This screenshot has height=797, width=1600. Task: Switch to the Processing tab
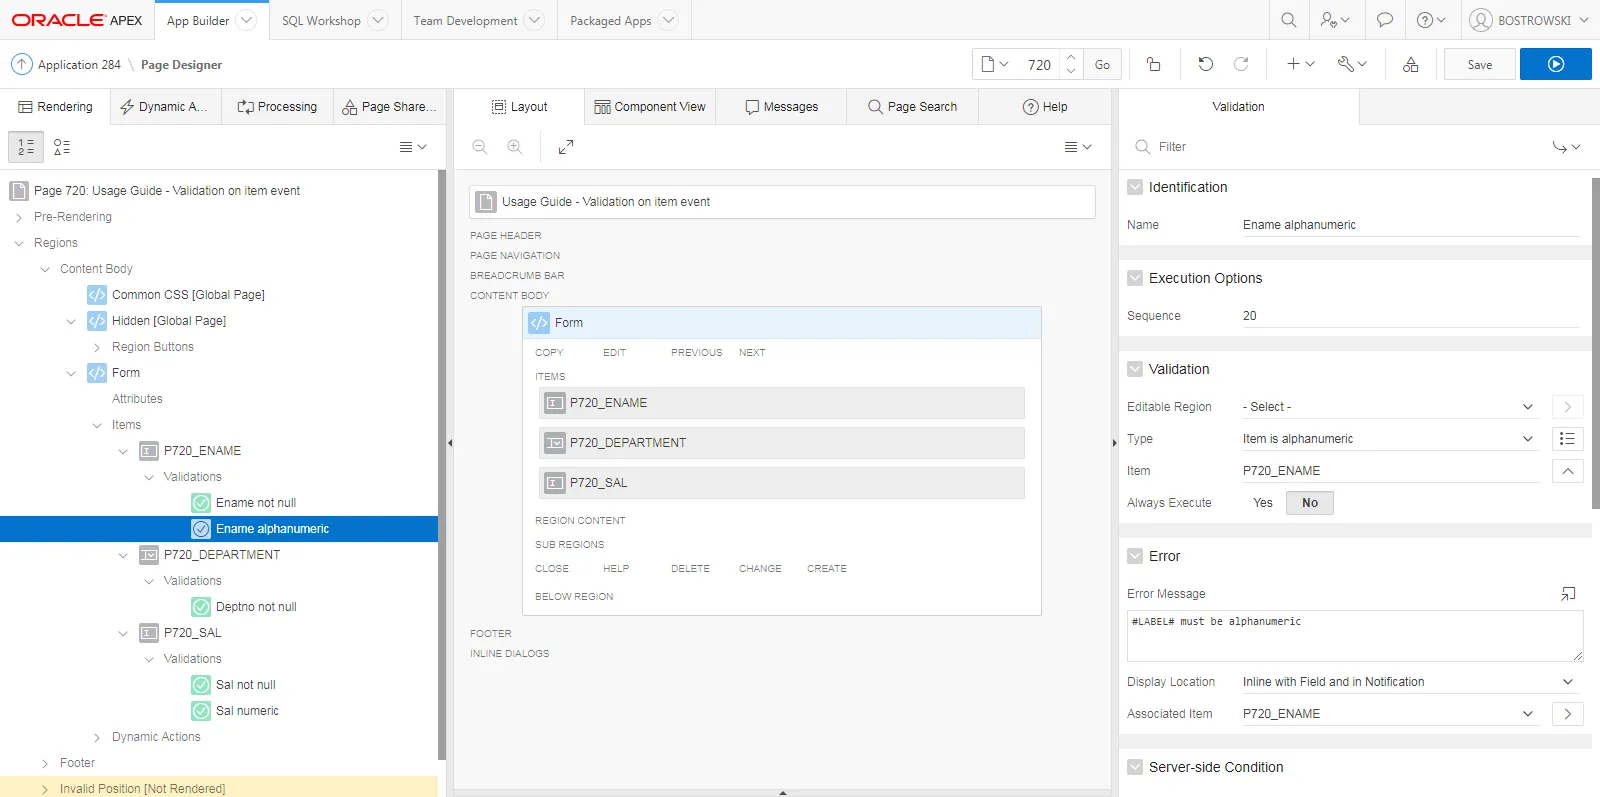[x=277, y=107]
